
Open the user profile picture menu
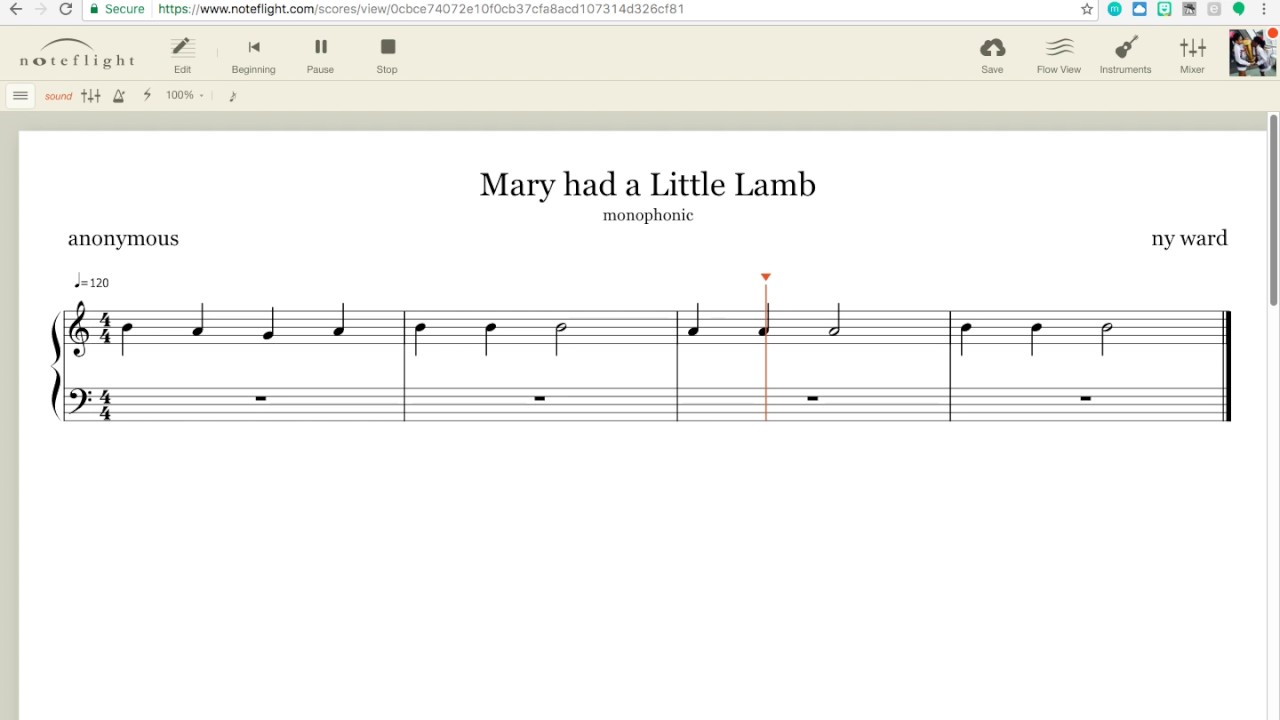(x=1252, y=53)
